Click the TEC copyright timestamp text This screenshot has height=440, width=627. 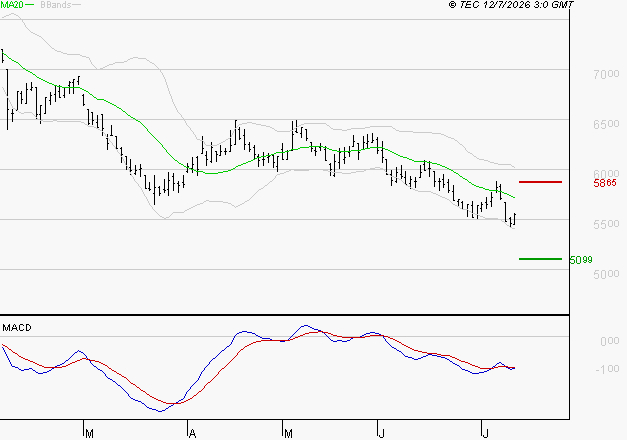pyautogui.click(x=511, y=5)
